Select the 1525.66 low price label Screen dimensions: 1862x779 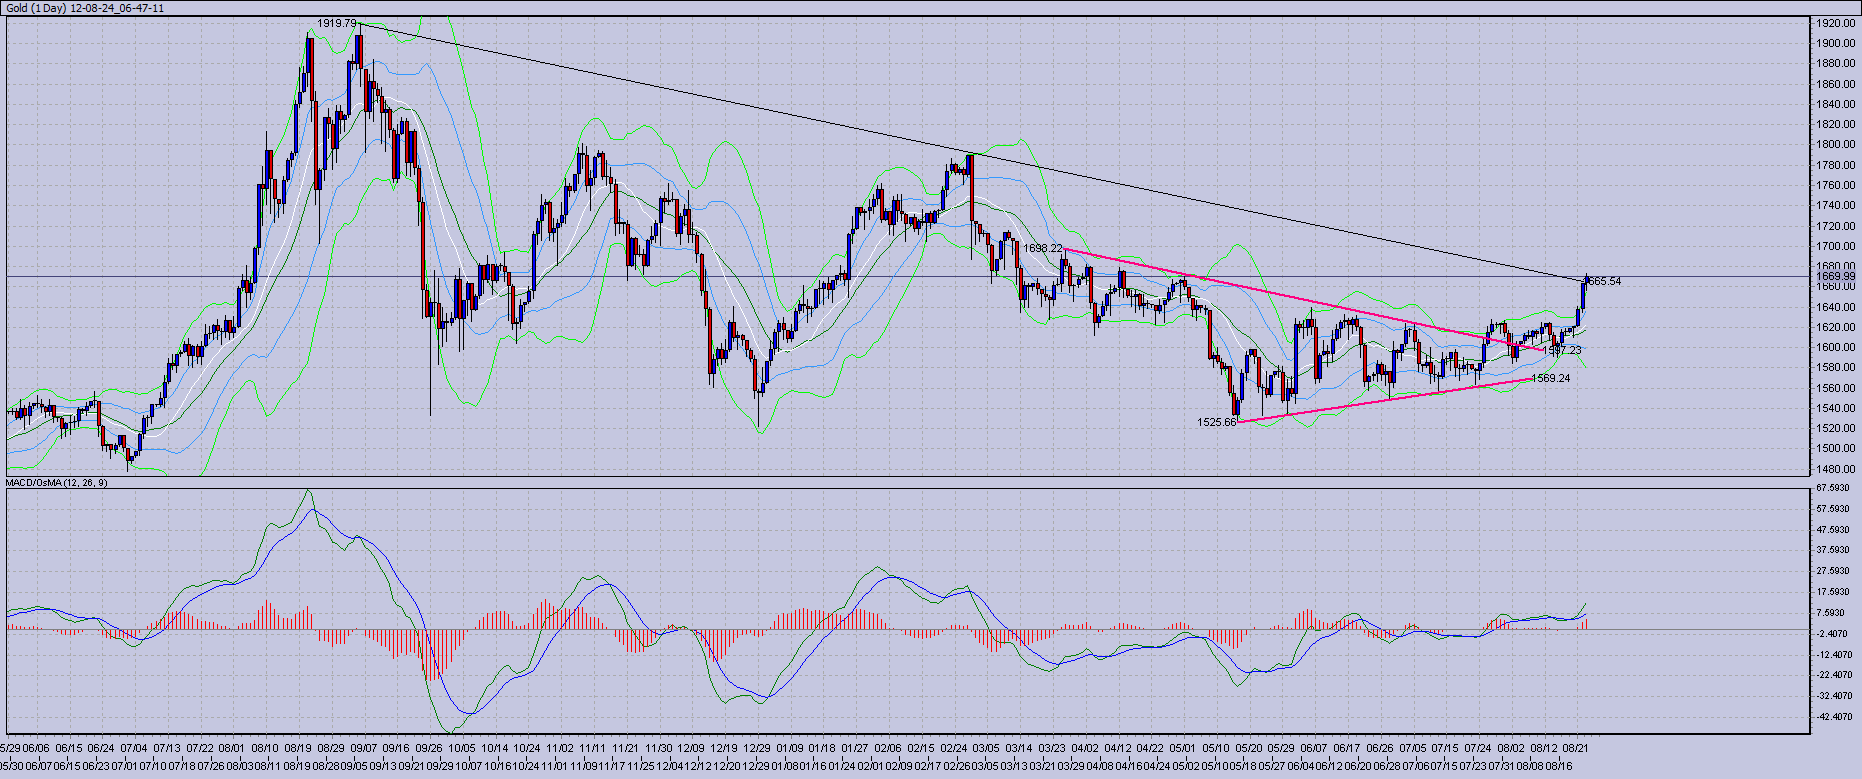[1217, 422]
